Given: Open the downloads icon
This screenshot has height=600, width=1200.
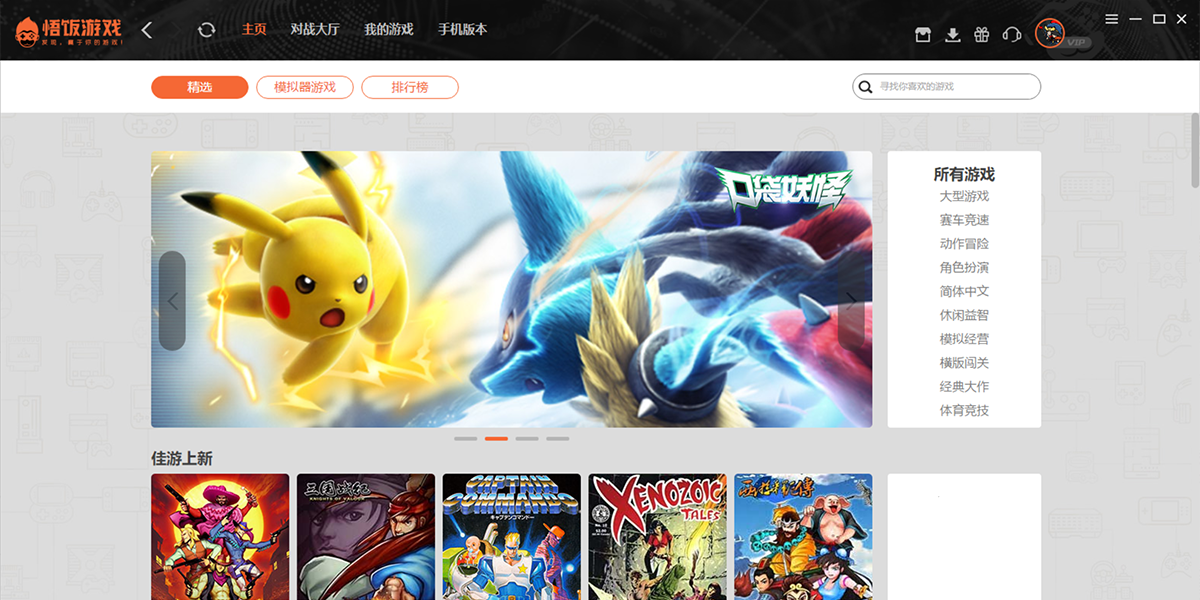Looking at the screenshot, I should 953,35.
